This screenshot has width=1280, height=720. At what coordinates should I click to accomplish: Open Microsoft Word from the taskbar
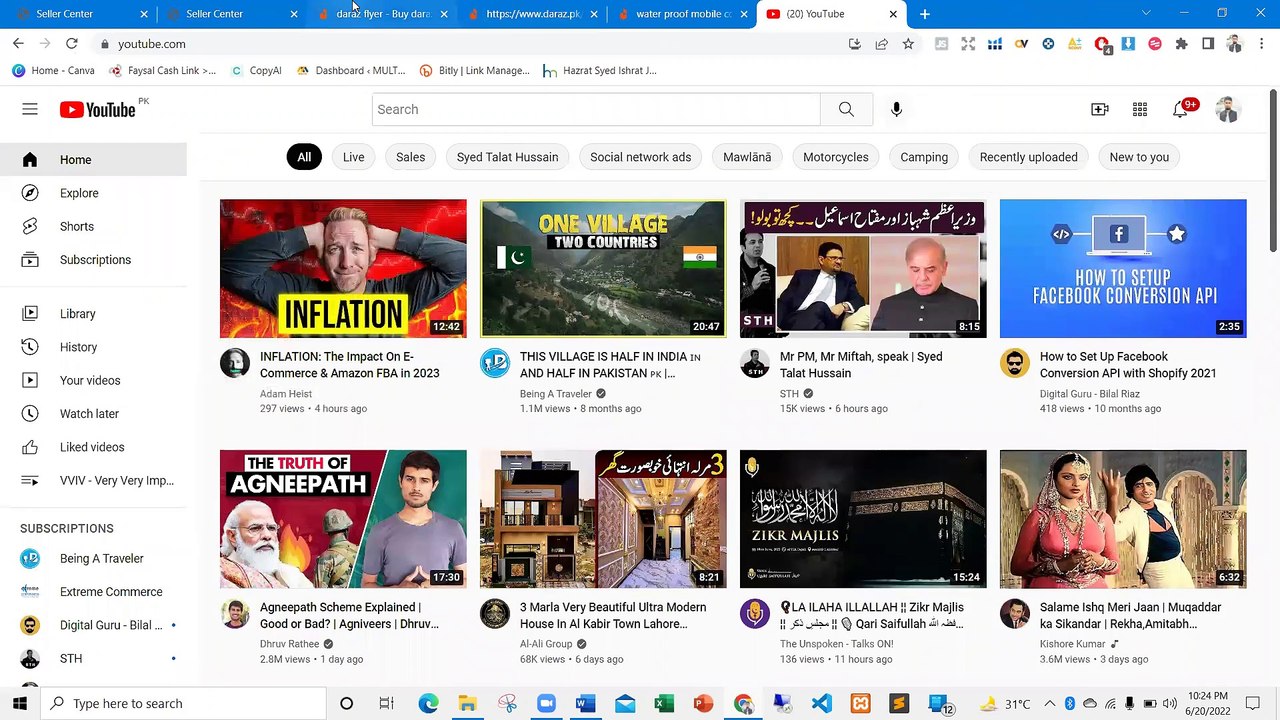585,703
